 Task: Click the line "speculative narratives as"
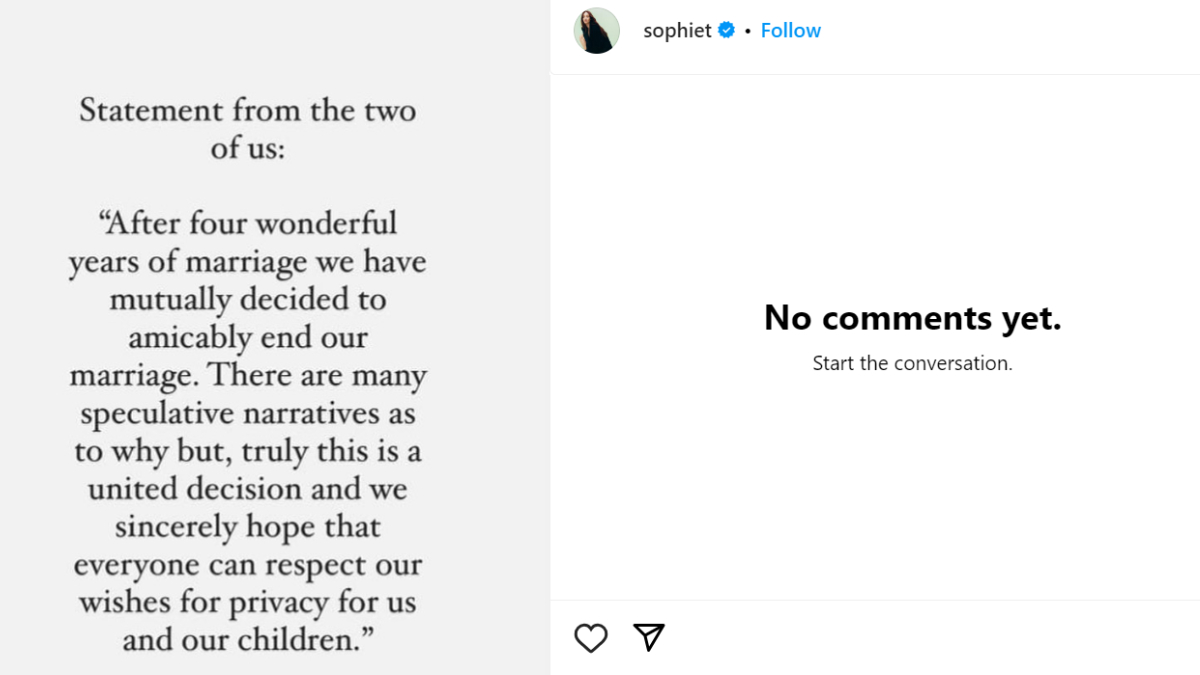[247, 413]
